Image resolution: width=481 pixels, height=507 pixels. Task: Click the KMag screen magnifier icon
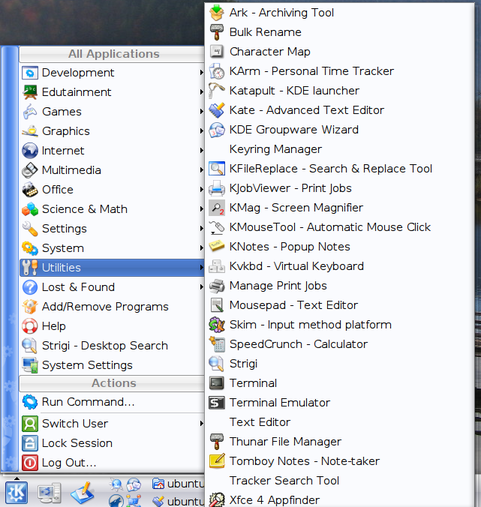pyautogui.click(x=217, y=208)
